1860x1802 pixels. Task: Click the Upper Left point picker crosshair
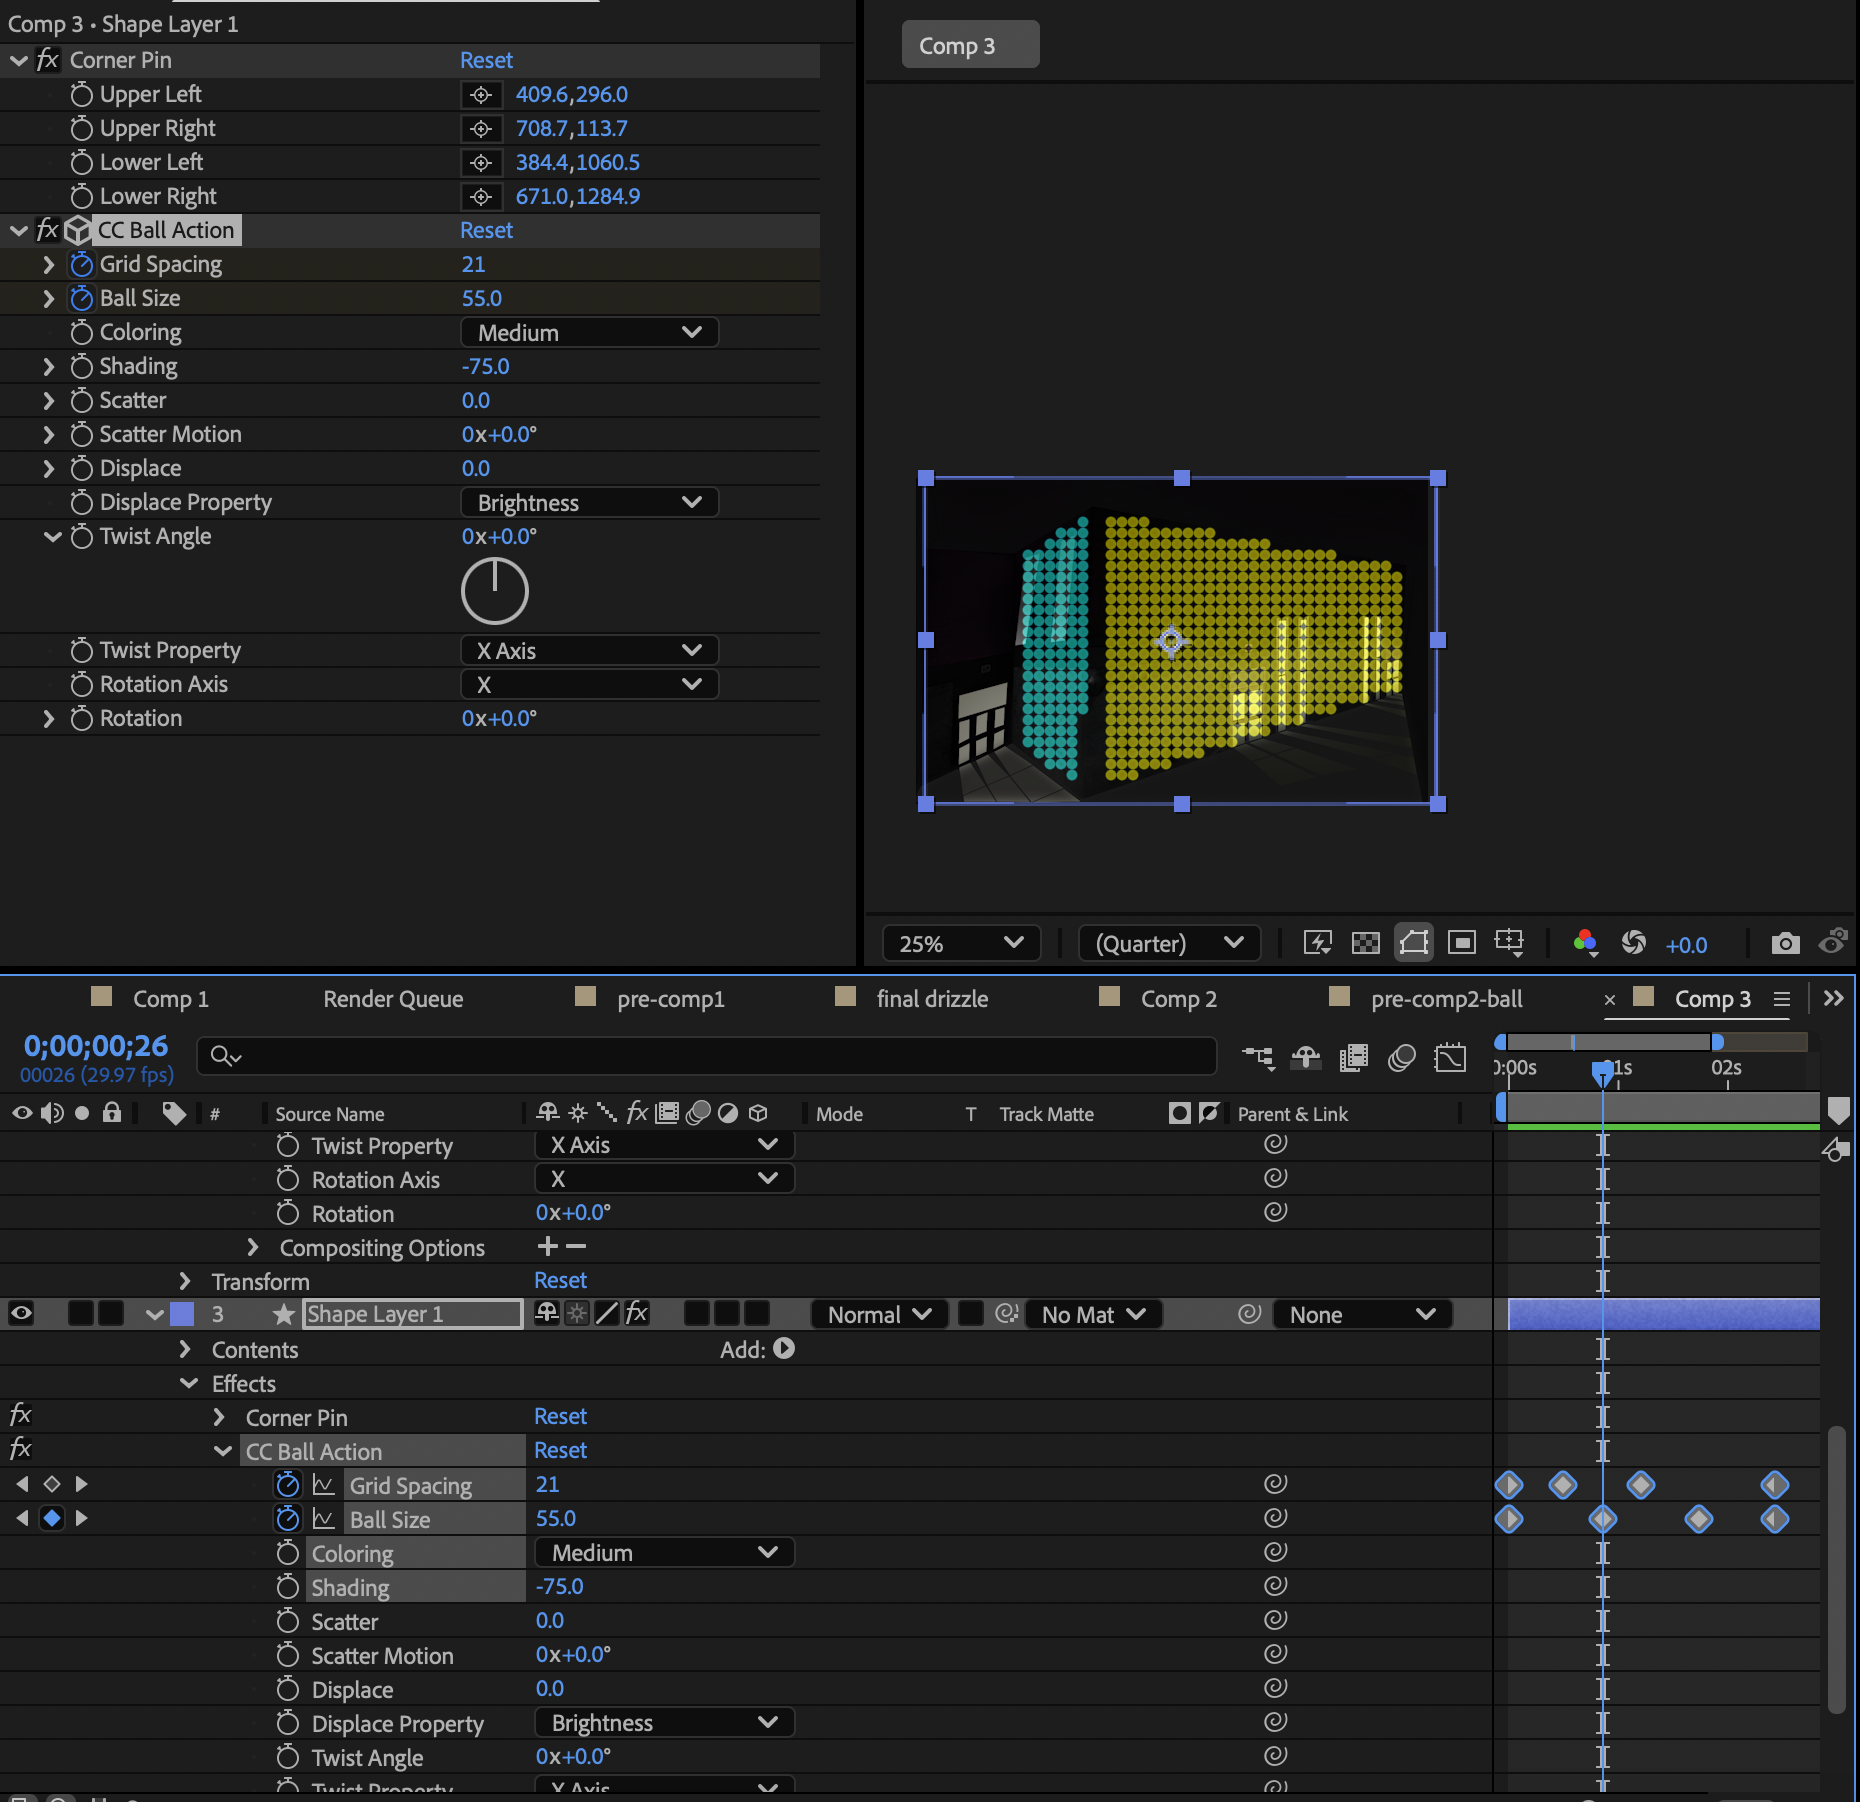pos(481,95)
